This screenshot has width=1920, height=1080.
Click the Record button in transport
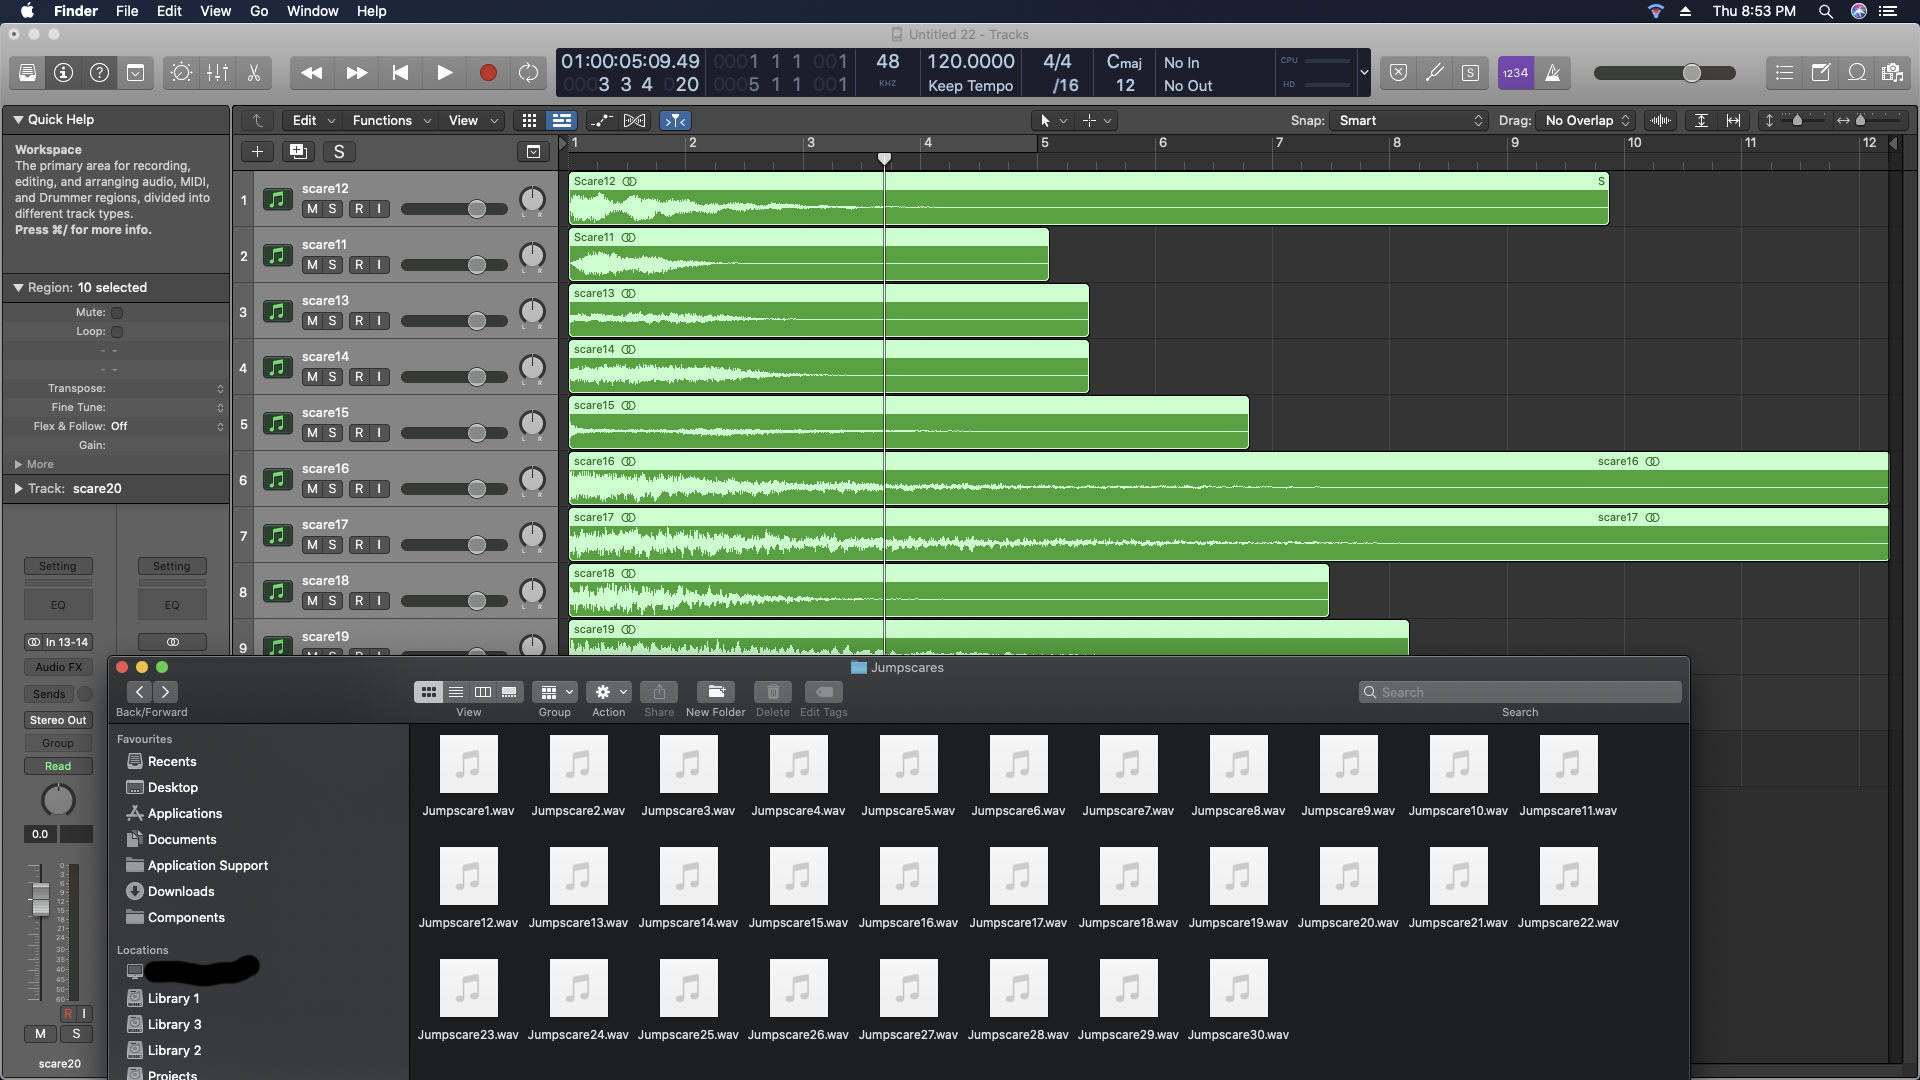[x=488, y=73]
